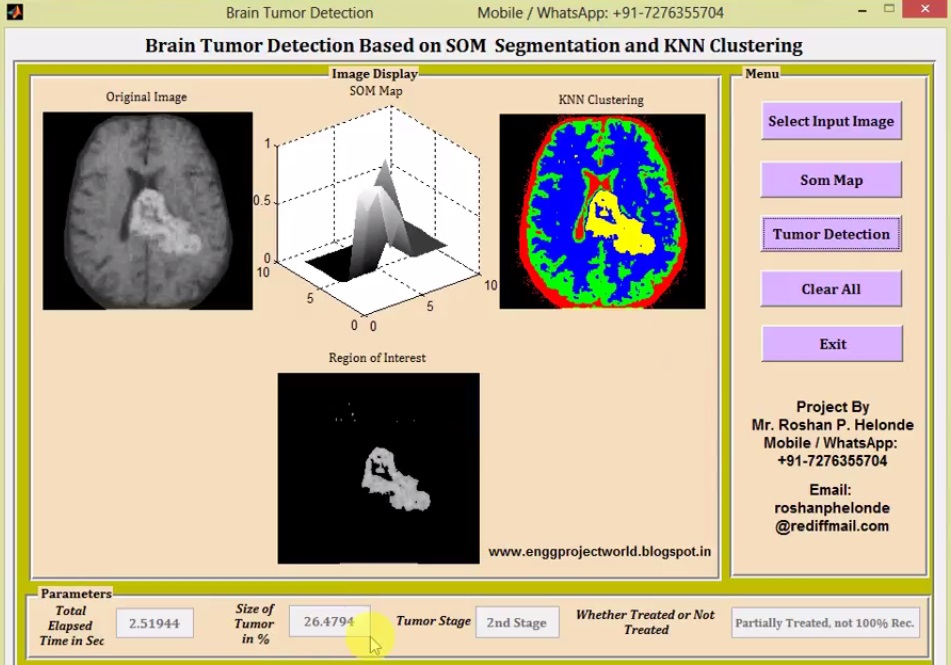The image size is (951, 665).
Task: Select the Size of Tumor percentage field
Action: tap(329, 621)
